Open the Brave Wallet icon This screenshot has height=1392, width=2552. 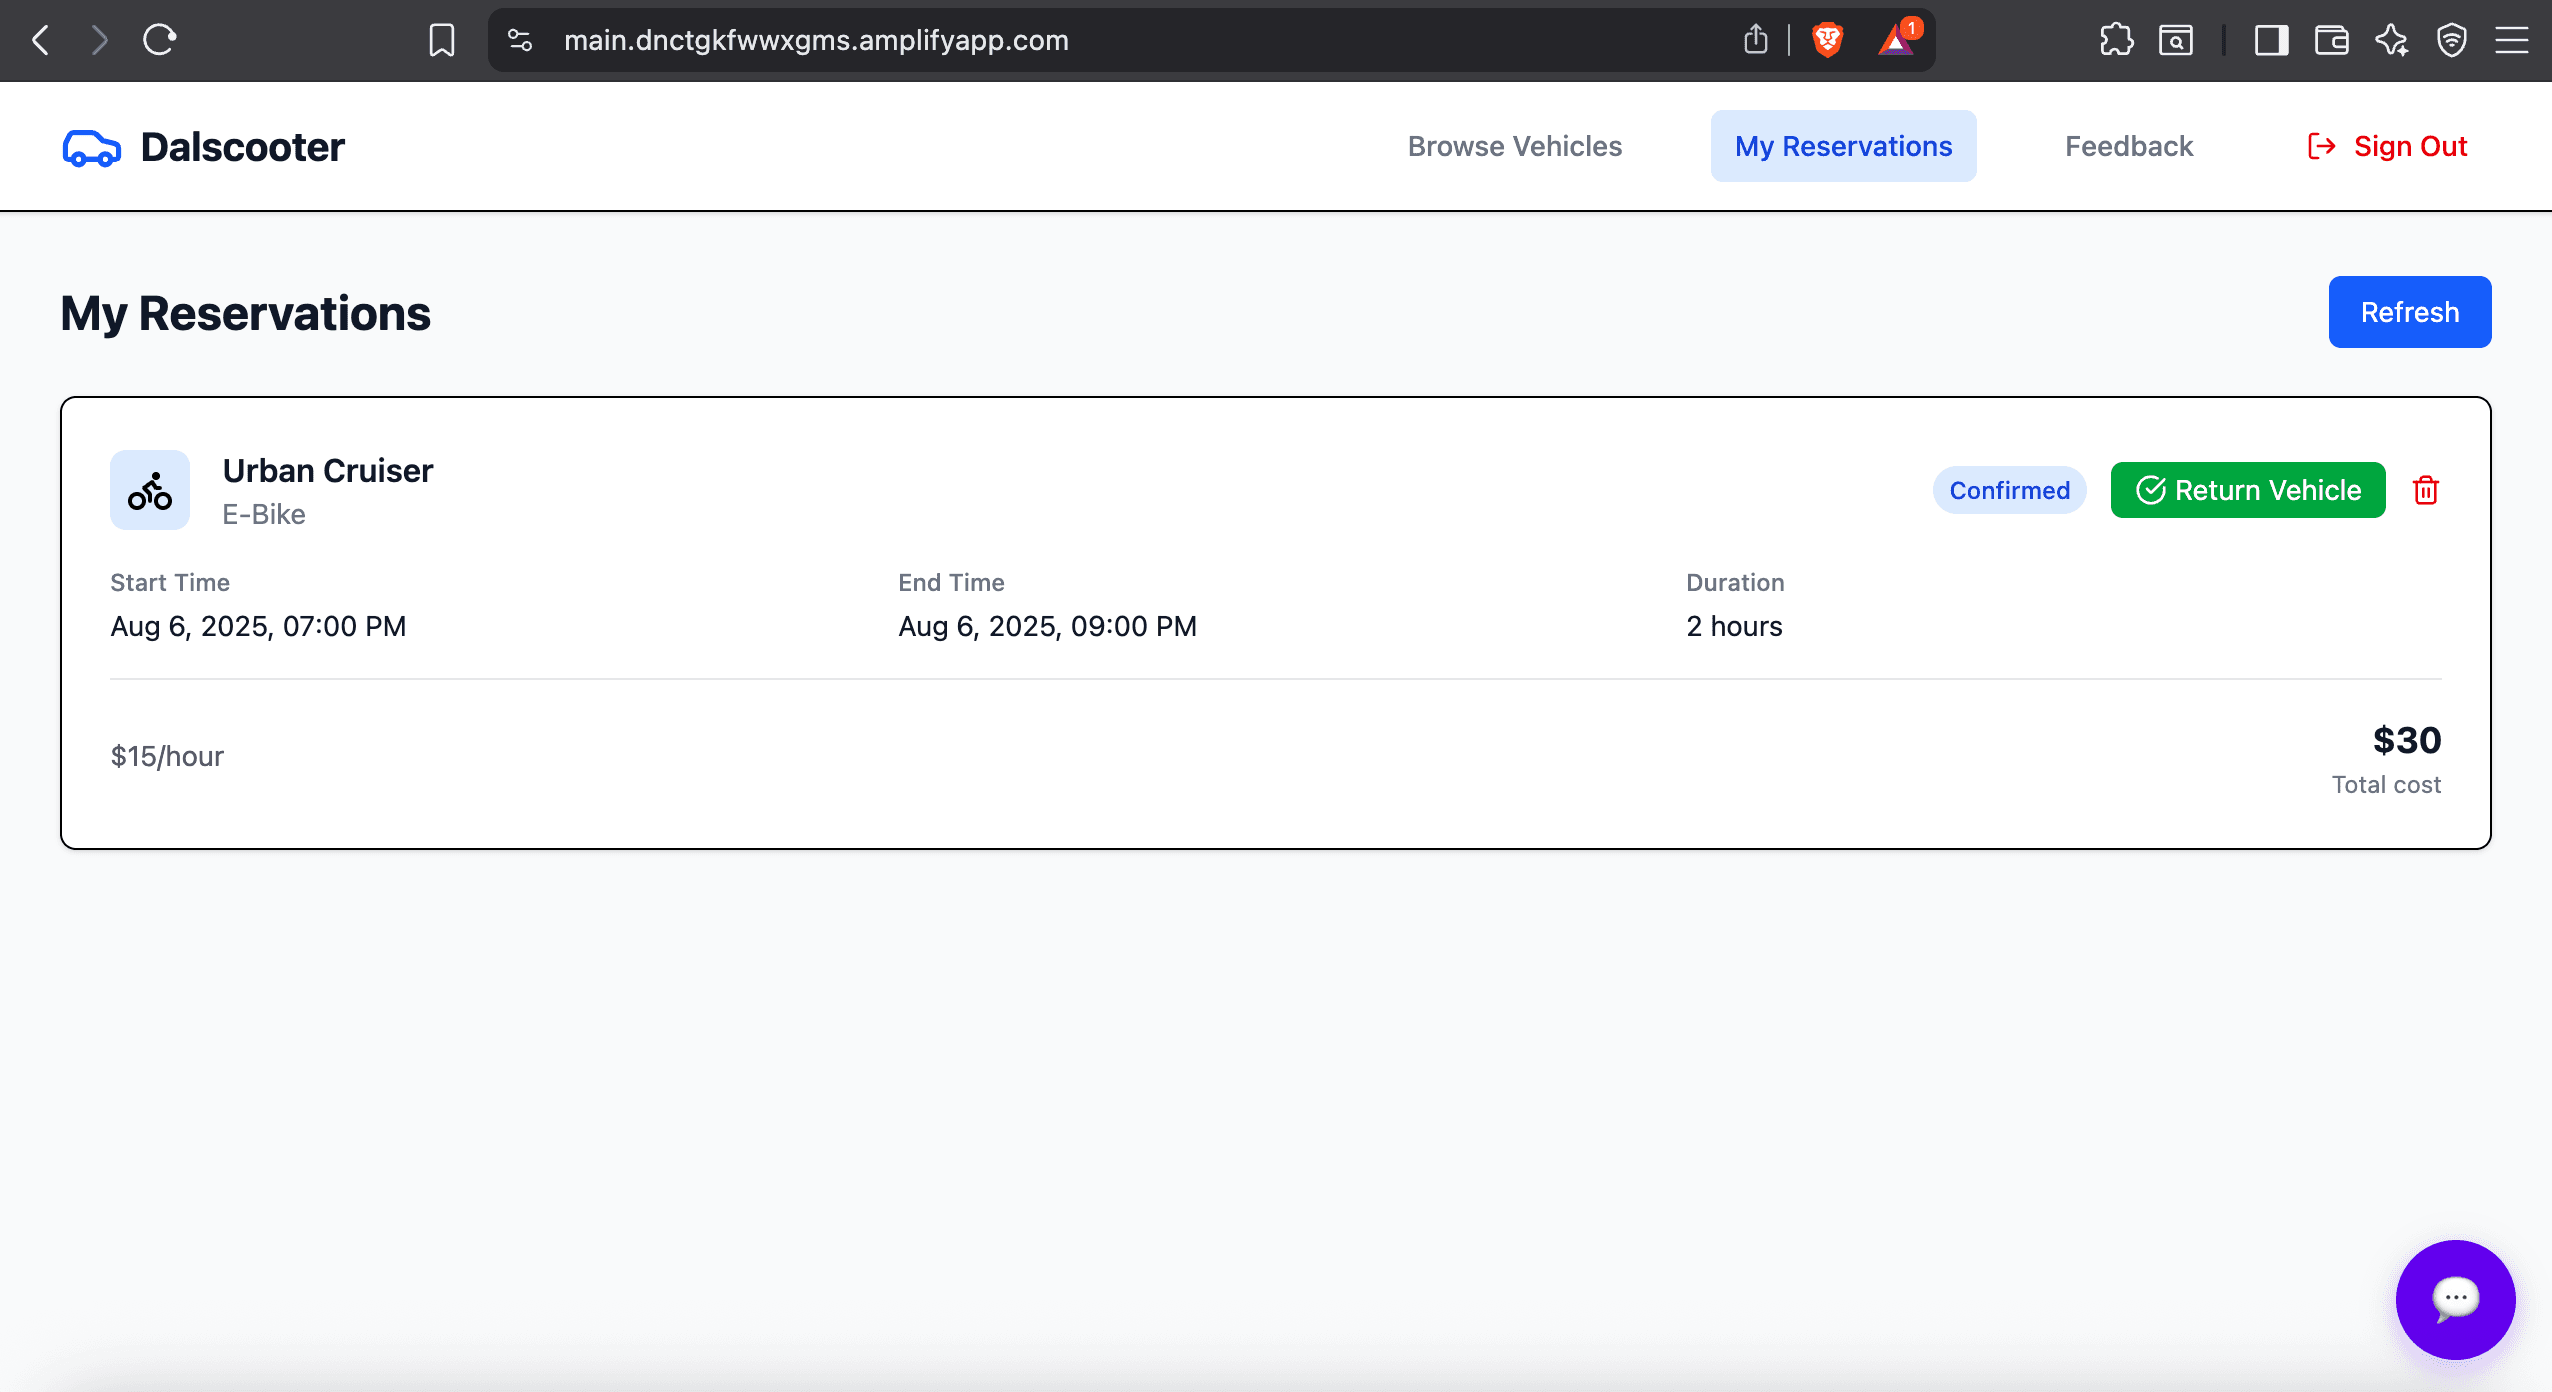tap(2331, 40)
